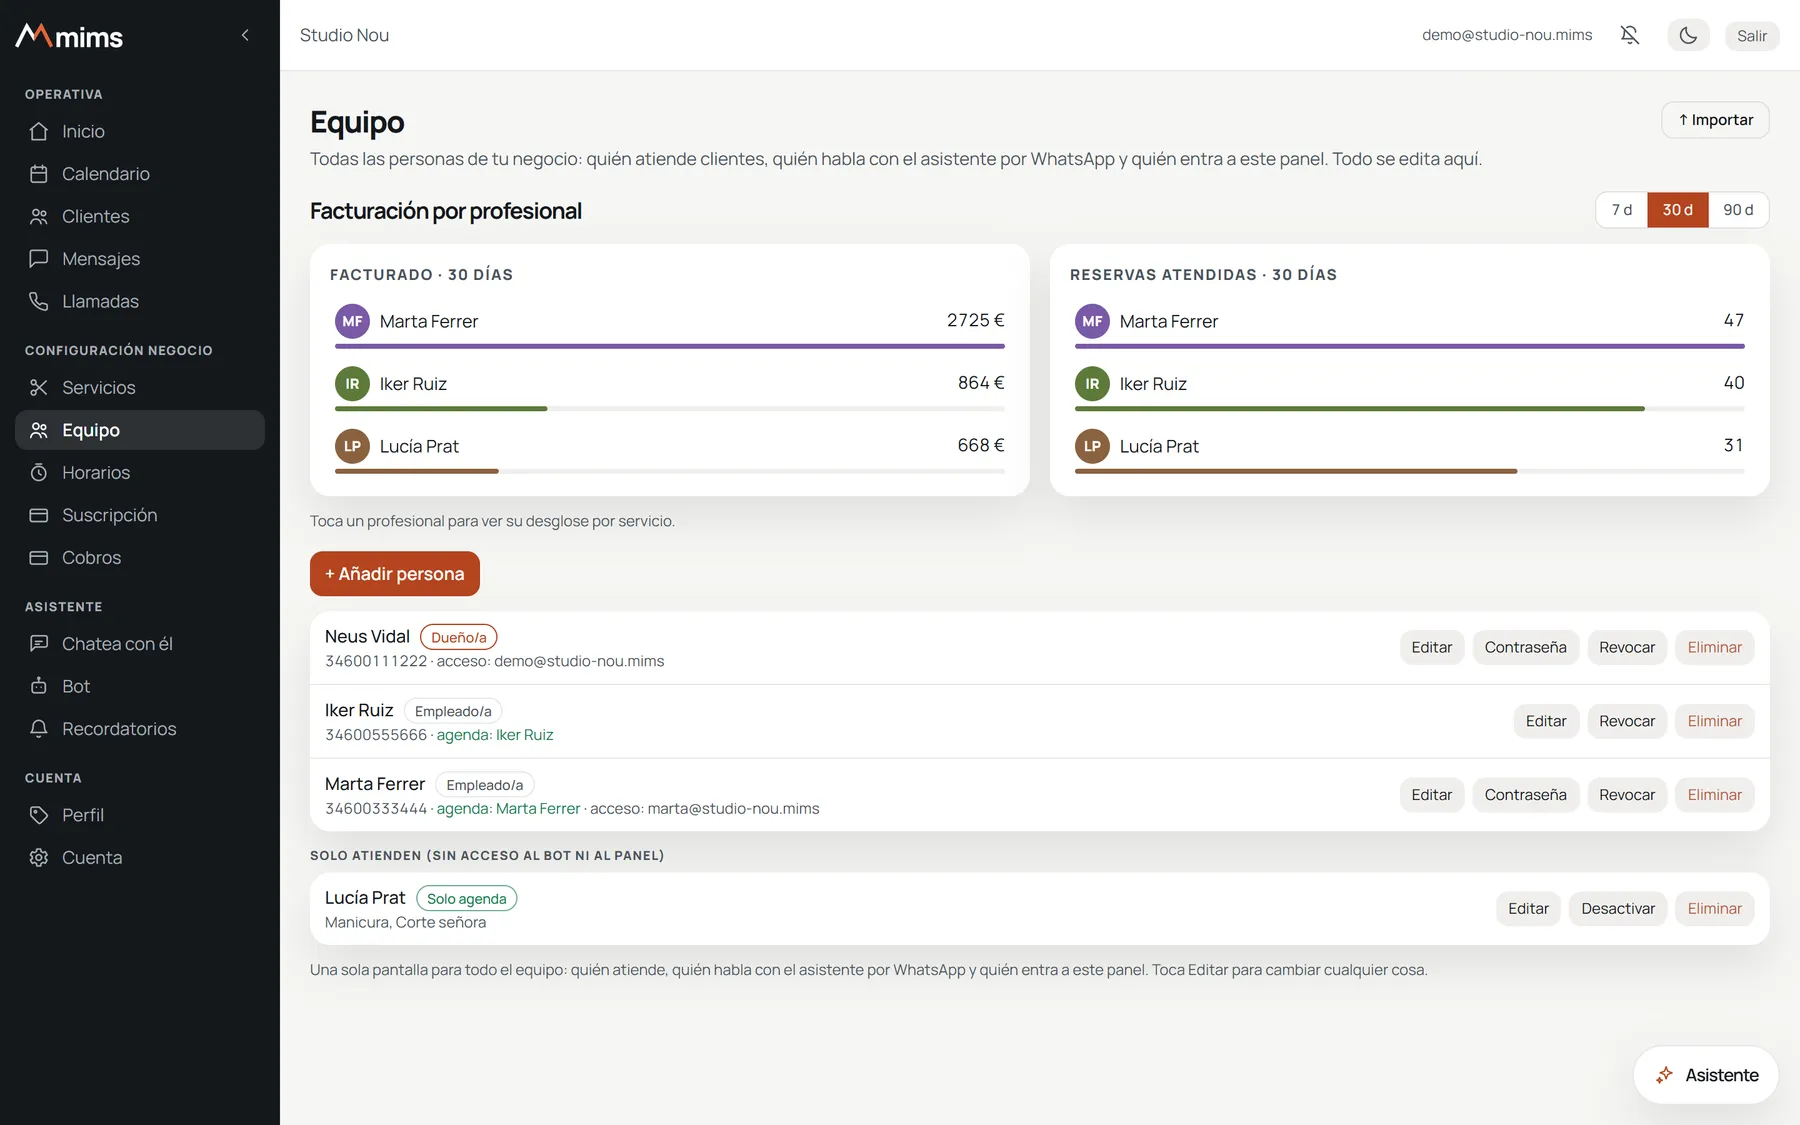Open Chatea con él message icon

pos(39,644)
